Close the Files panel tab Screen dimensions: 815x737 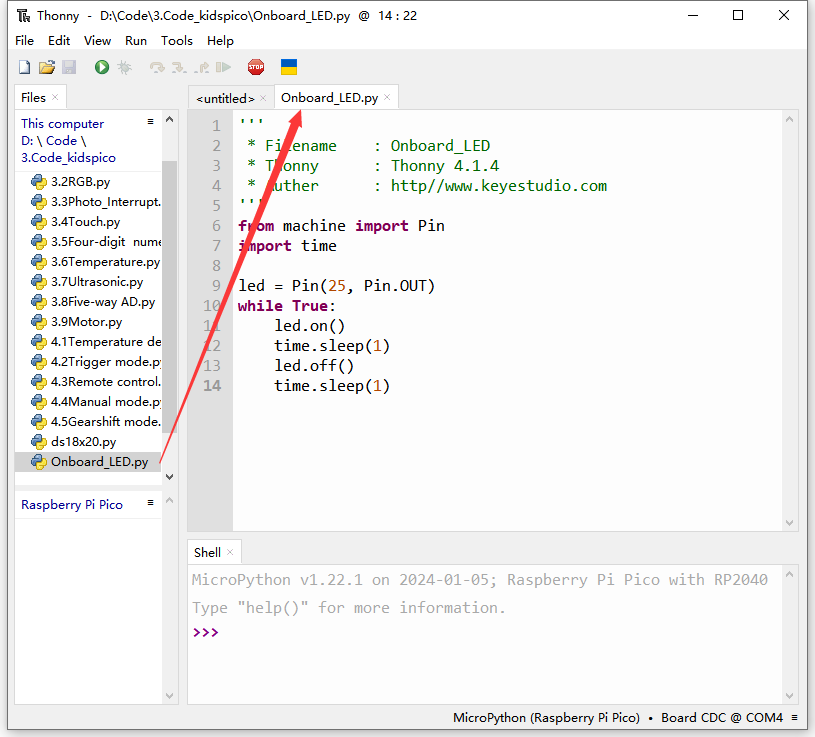pos(55,97)
